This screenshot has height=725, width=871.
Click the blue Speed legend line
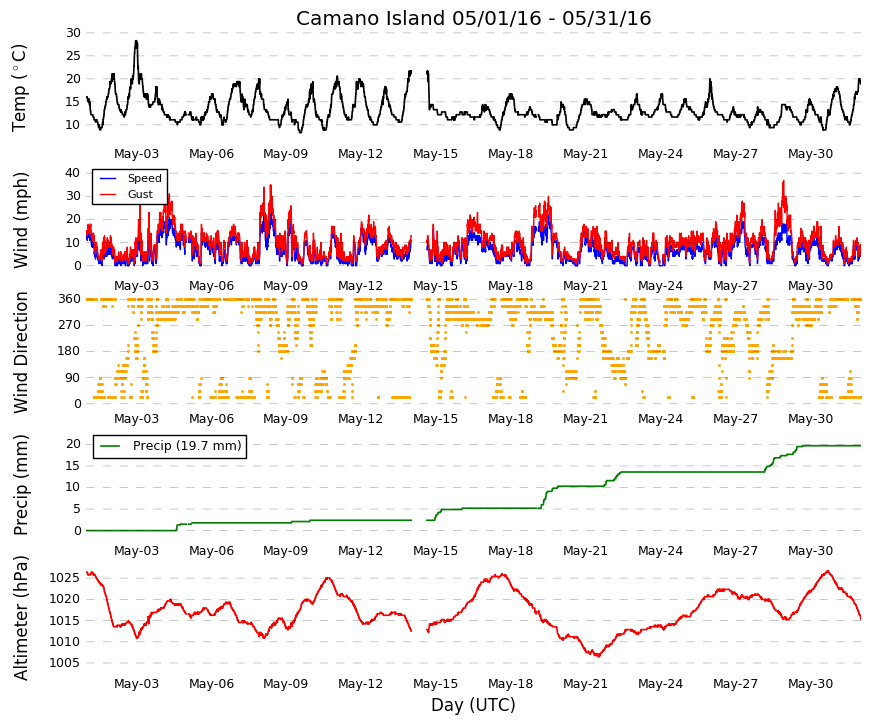[107, 178]
